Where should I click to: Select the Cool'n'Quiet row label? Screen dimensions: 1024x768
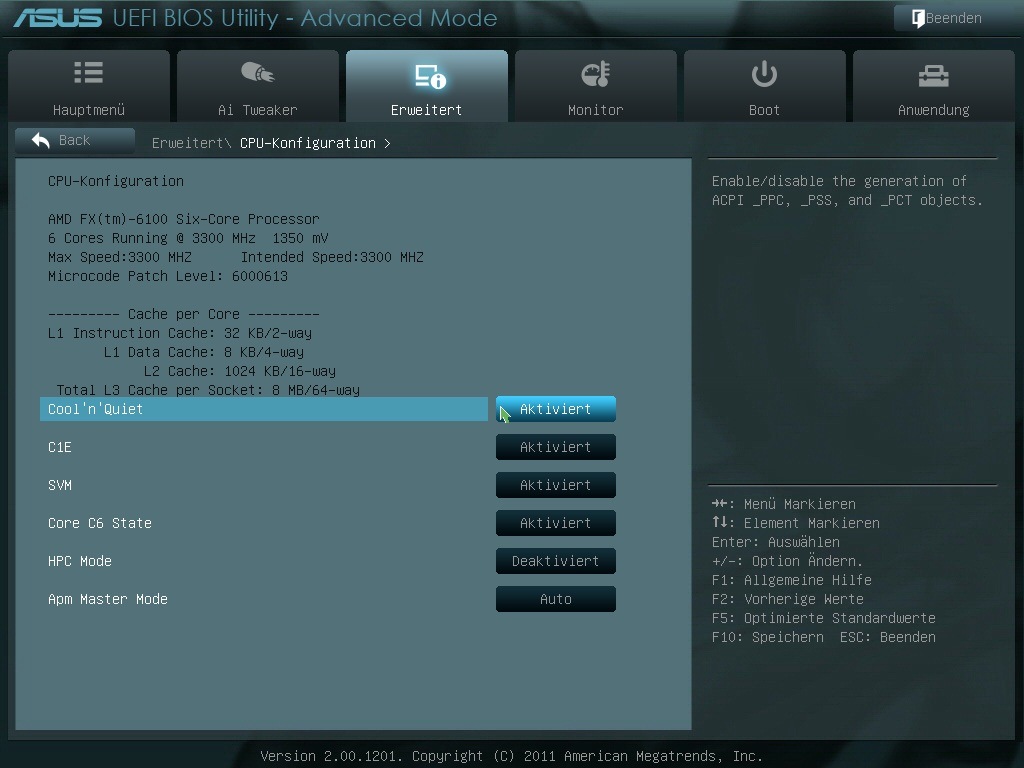point(264,409)
